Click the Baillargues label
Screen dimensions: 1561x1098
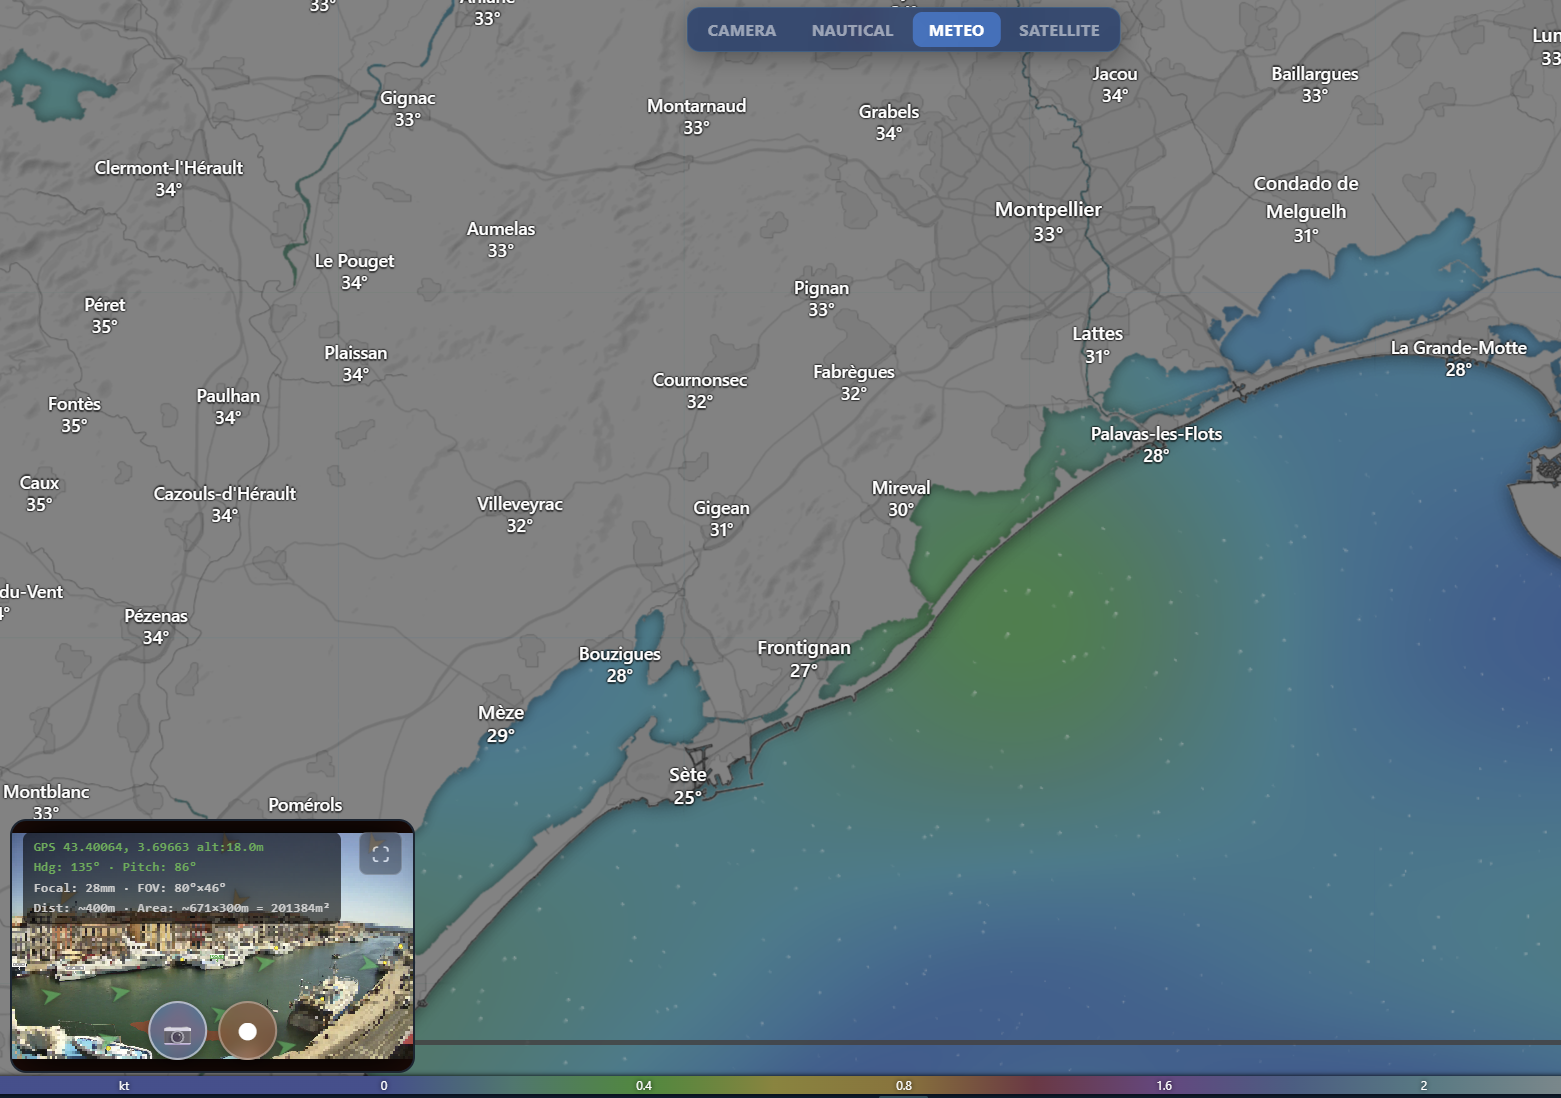(1315, 74)
